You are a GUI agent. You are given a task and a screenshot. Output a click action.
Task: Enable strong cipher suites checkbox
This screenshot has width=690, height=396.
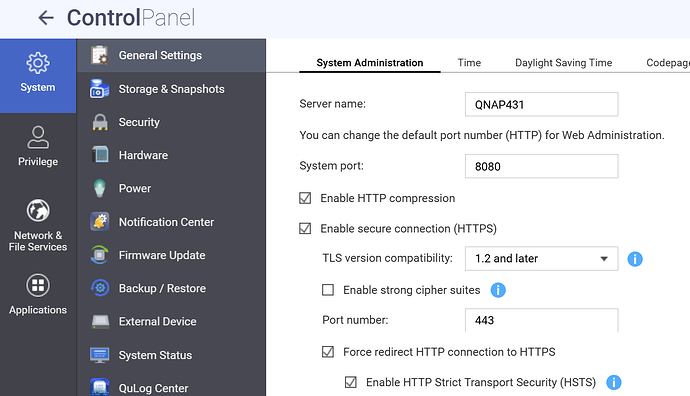click(x=328, y=290)
